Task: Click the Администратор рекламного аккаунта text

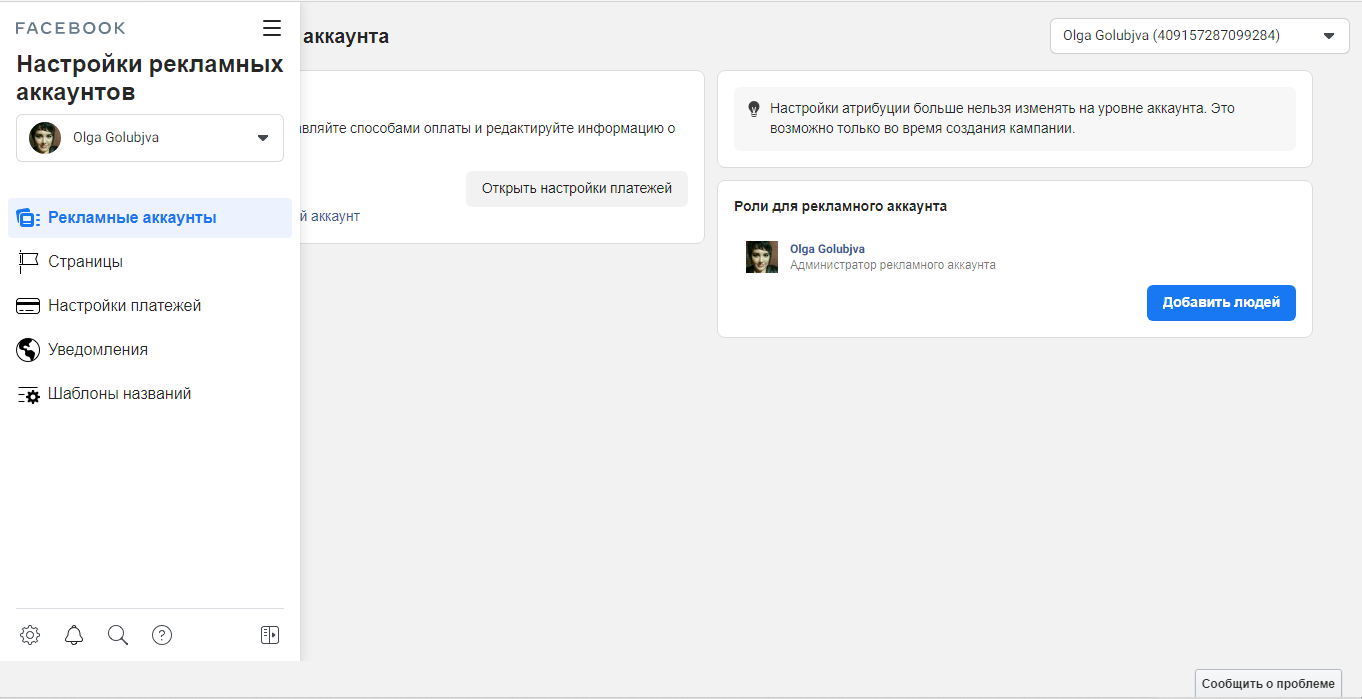Action: click(893, 265)
